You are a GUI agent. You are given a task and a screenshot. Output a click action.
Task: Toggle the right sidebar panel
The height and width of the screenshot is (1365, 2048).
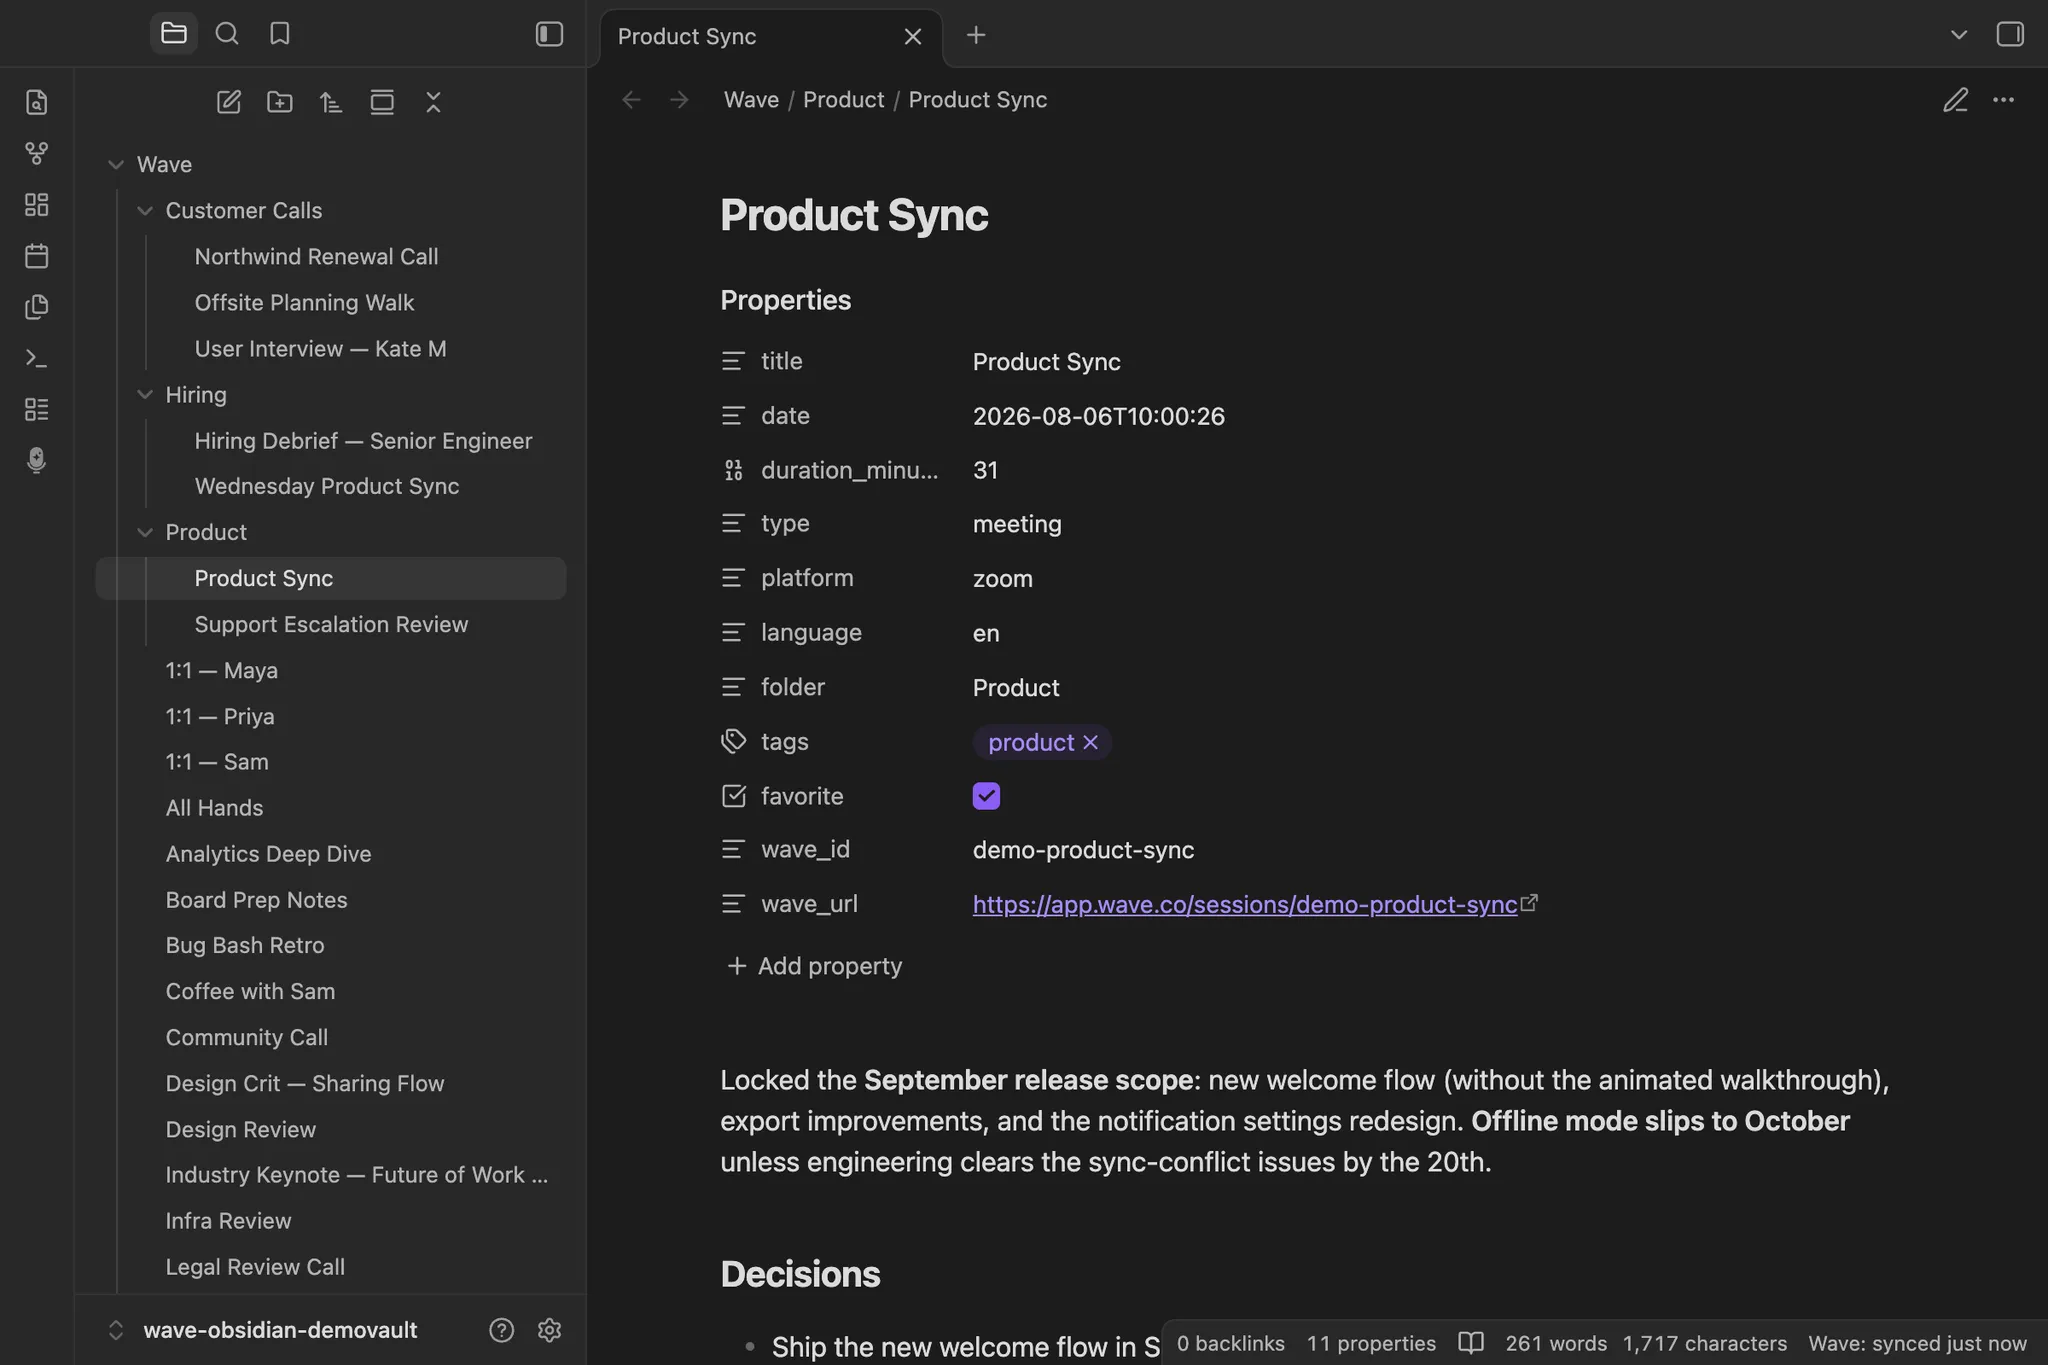[x=2010, y=34]
